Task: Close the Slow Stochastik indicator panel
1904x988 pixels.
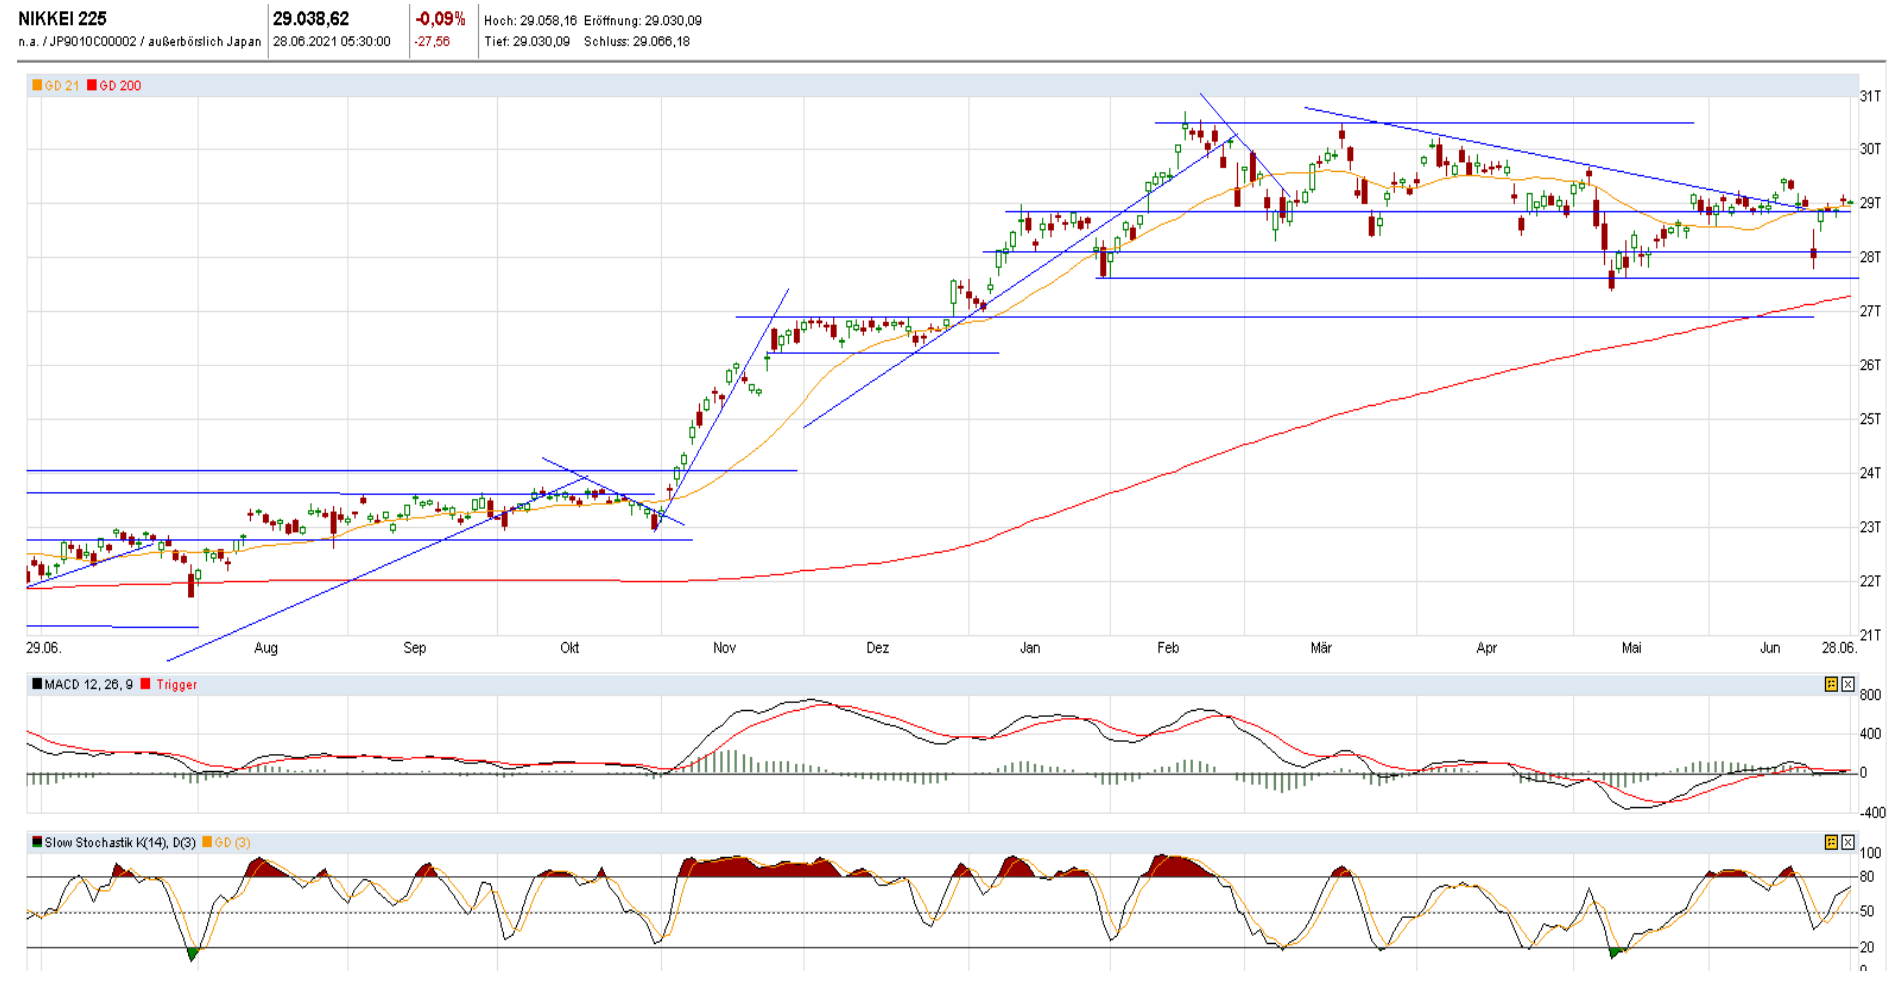Action: click(1848, 843)
